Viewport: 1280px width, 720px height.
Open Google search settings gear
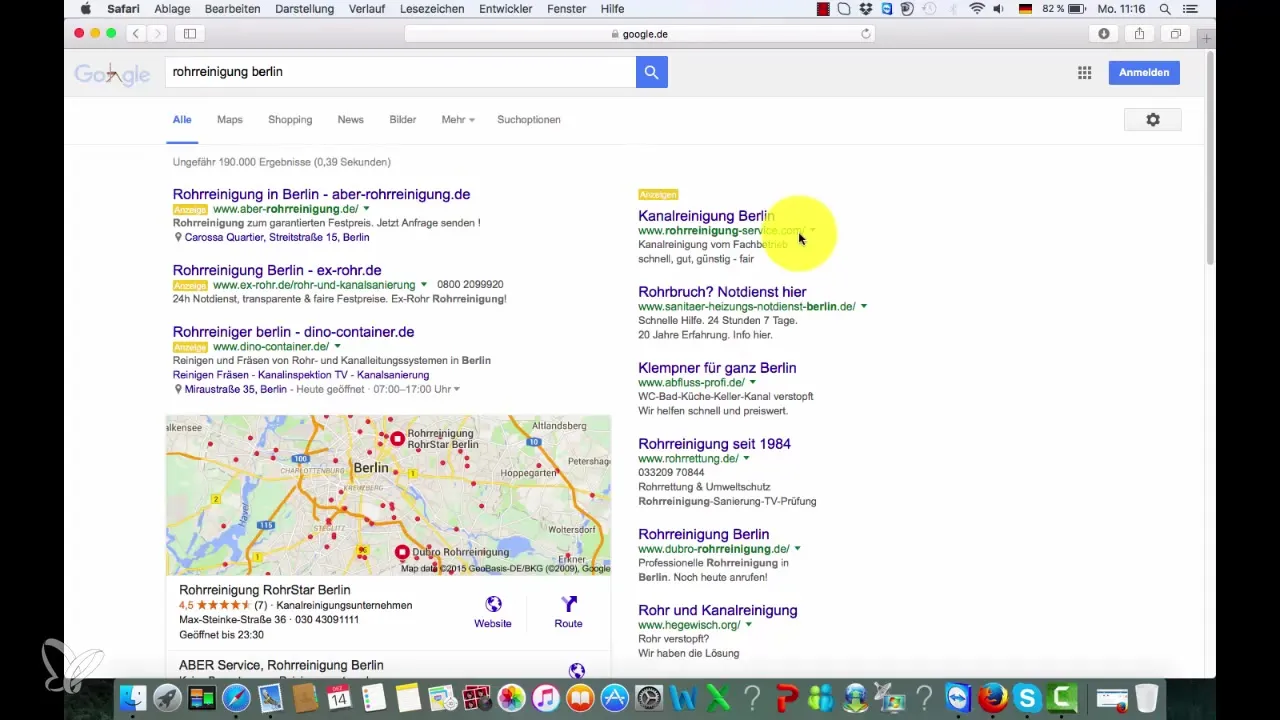(1153, 119)
